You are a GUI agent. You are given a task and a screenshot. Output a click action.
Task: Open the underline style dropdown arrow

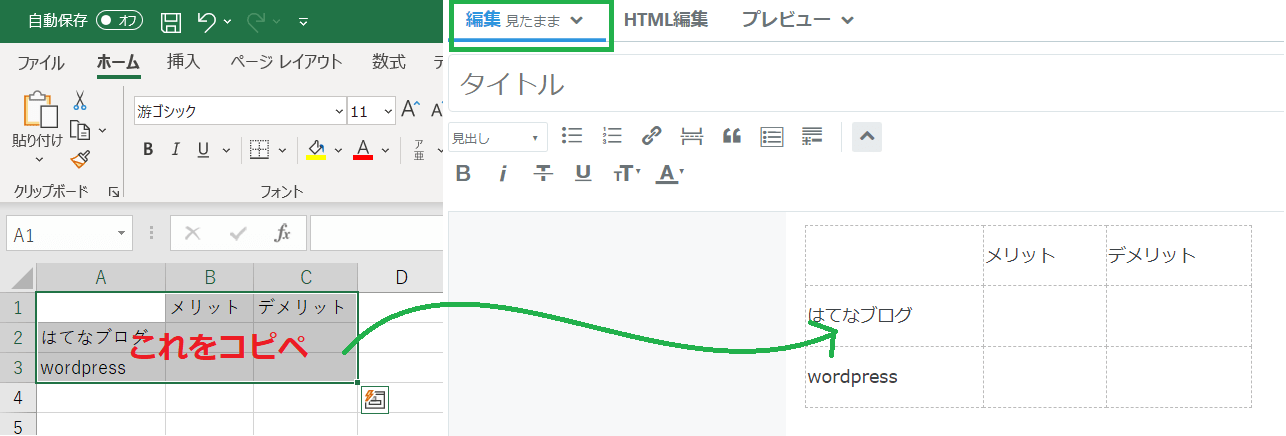coord(226,151)
